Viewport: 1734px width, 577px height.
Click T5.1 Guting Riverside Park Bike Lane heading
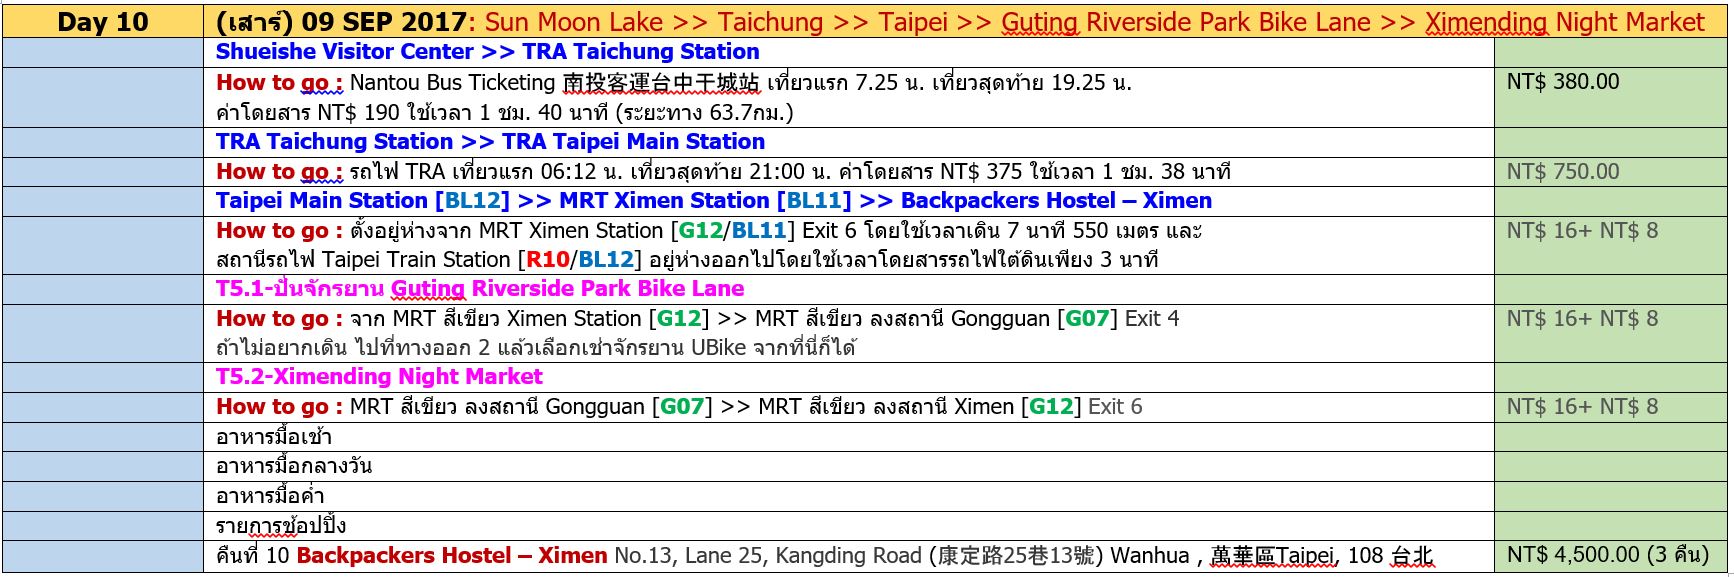(x=480, y=289)
